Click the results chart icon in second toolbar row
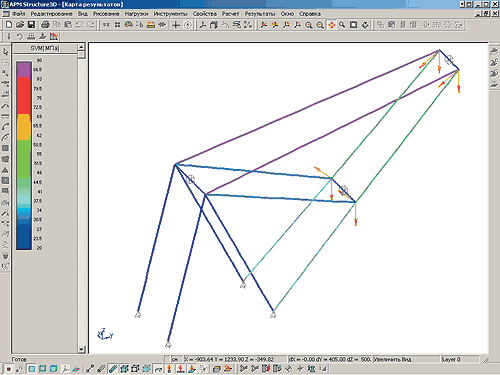 [54, 36]
